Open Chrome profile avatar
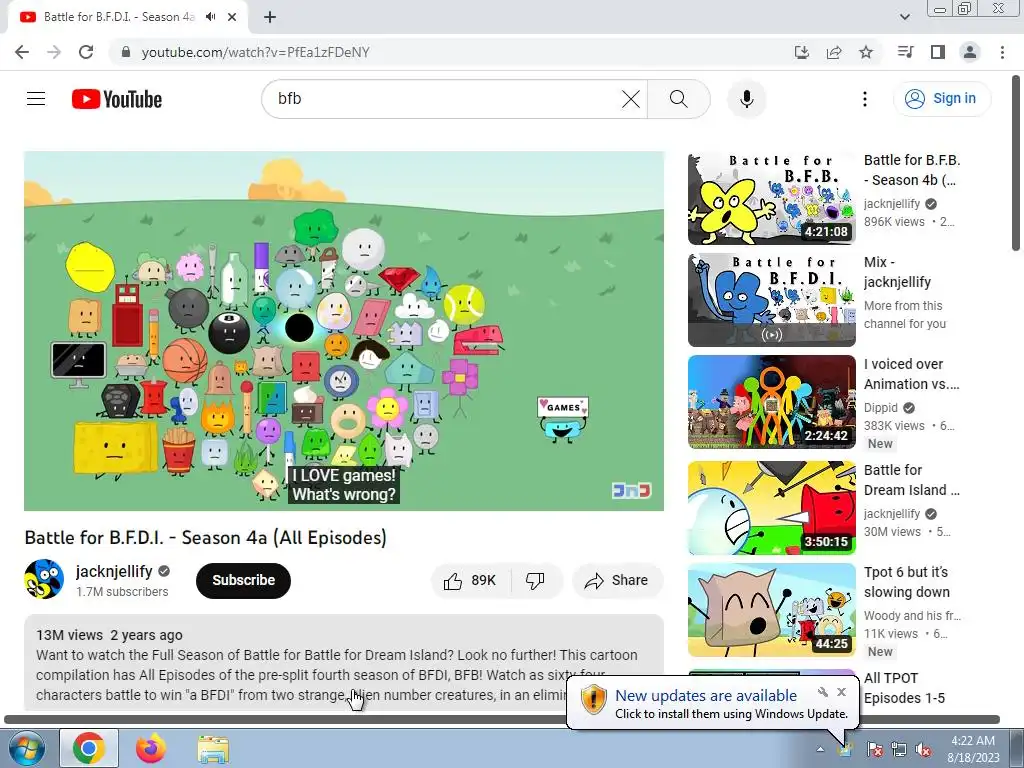The height and width of the screenshot is (768, 1024). click(970, 52)
